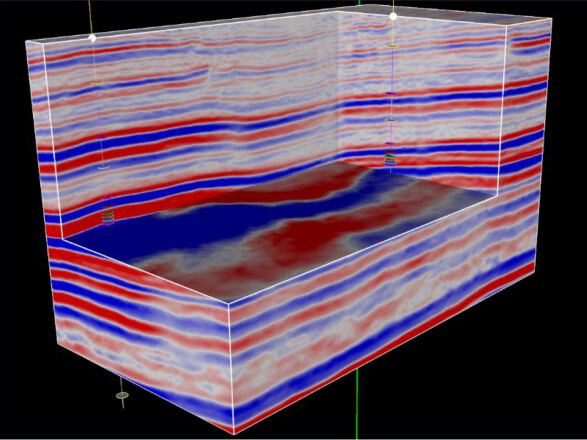Select the right well's white wellhead sphere
The image size is (587, 440).
tap(393, 16)
